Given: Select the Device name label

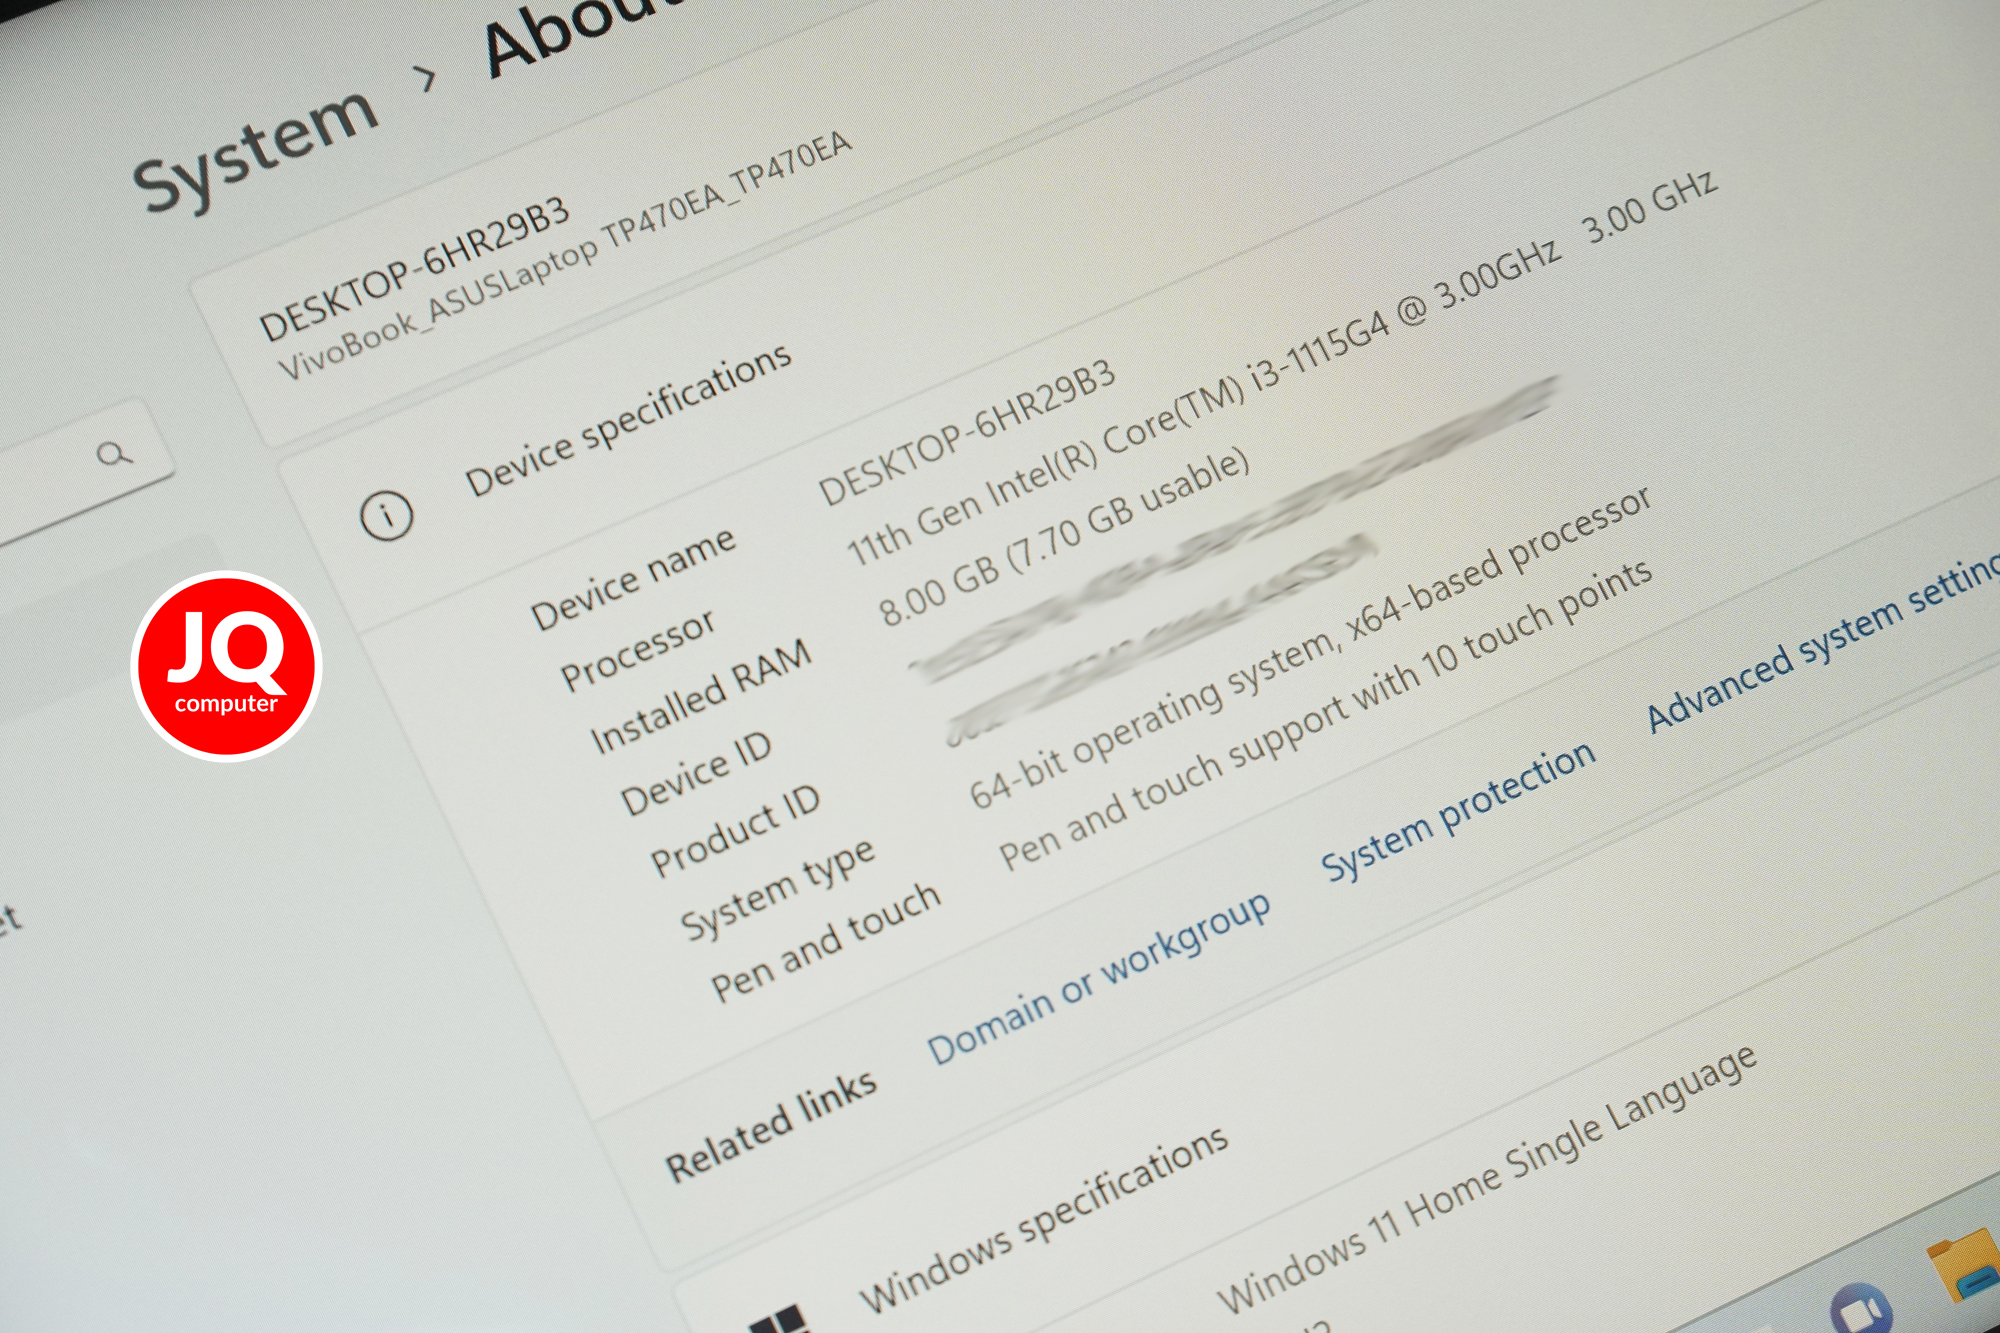Looking at the screenshot, I should tap(634, 577).
